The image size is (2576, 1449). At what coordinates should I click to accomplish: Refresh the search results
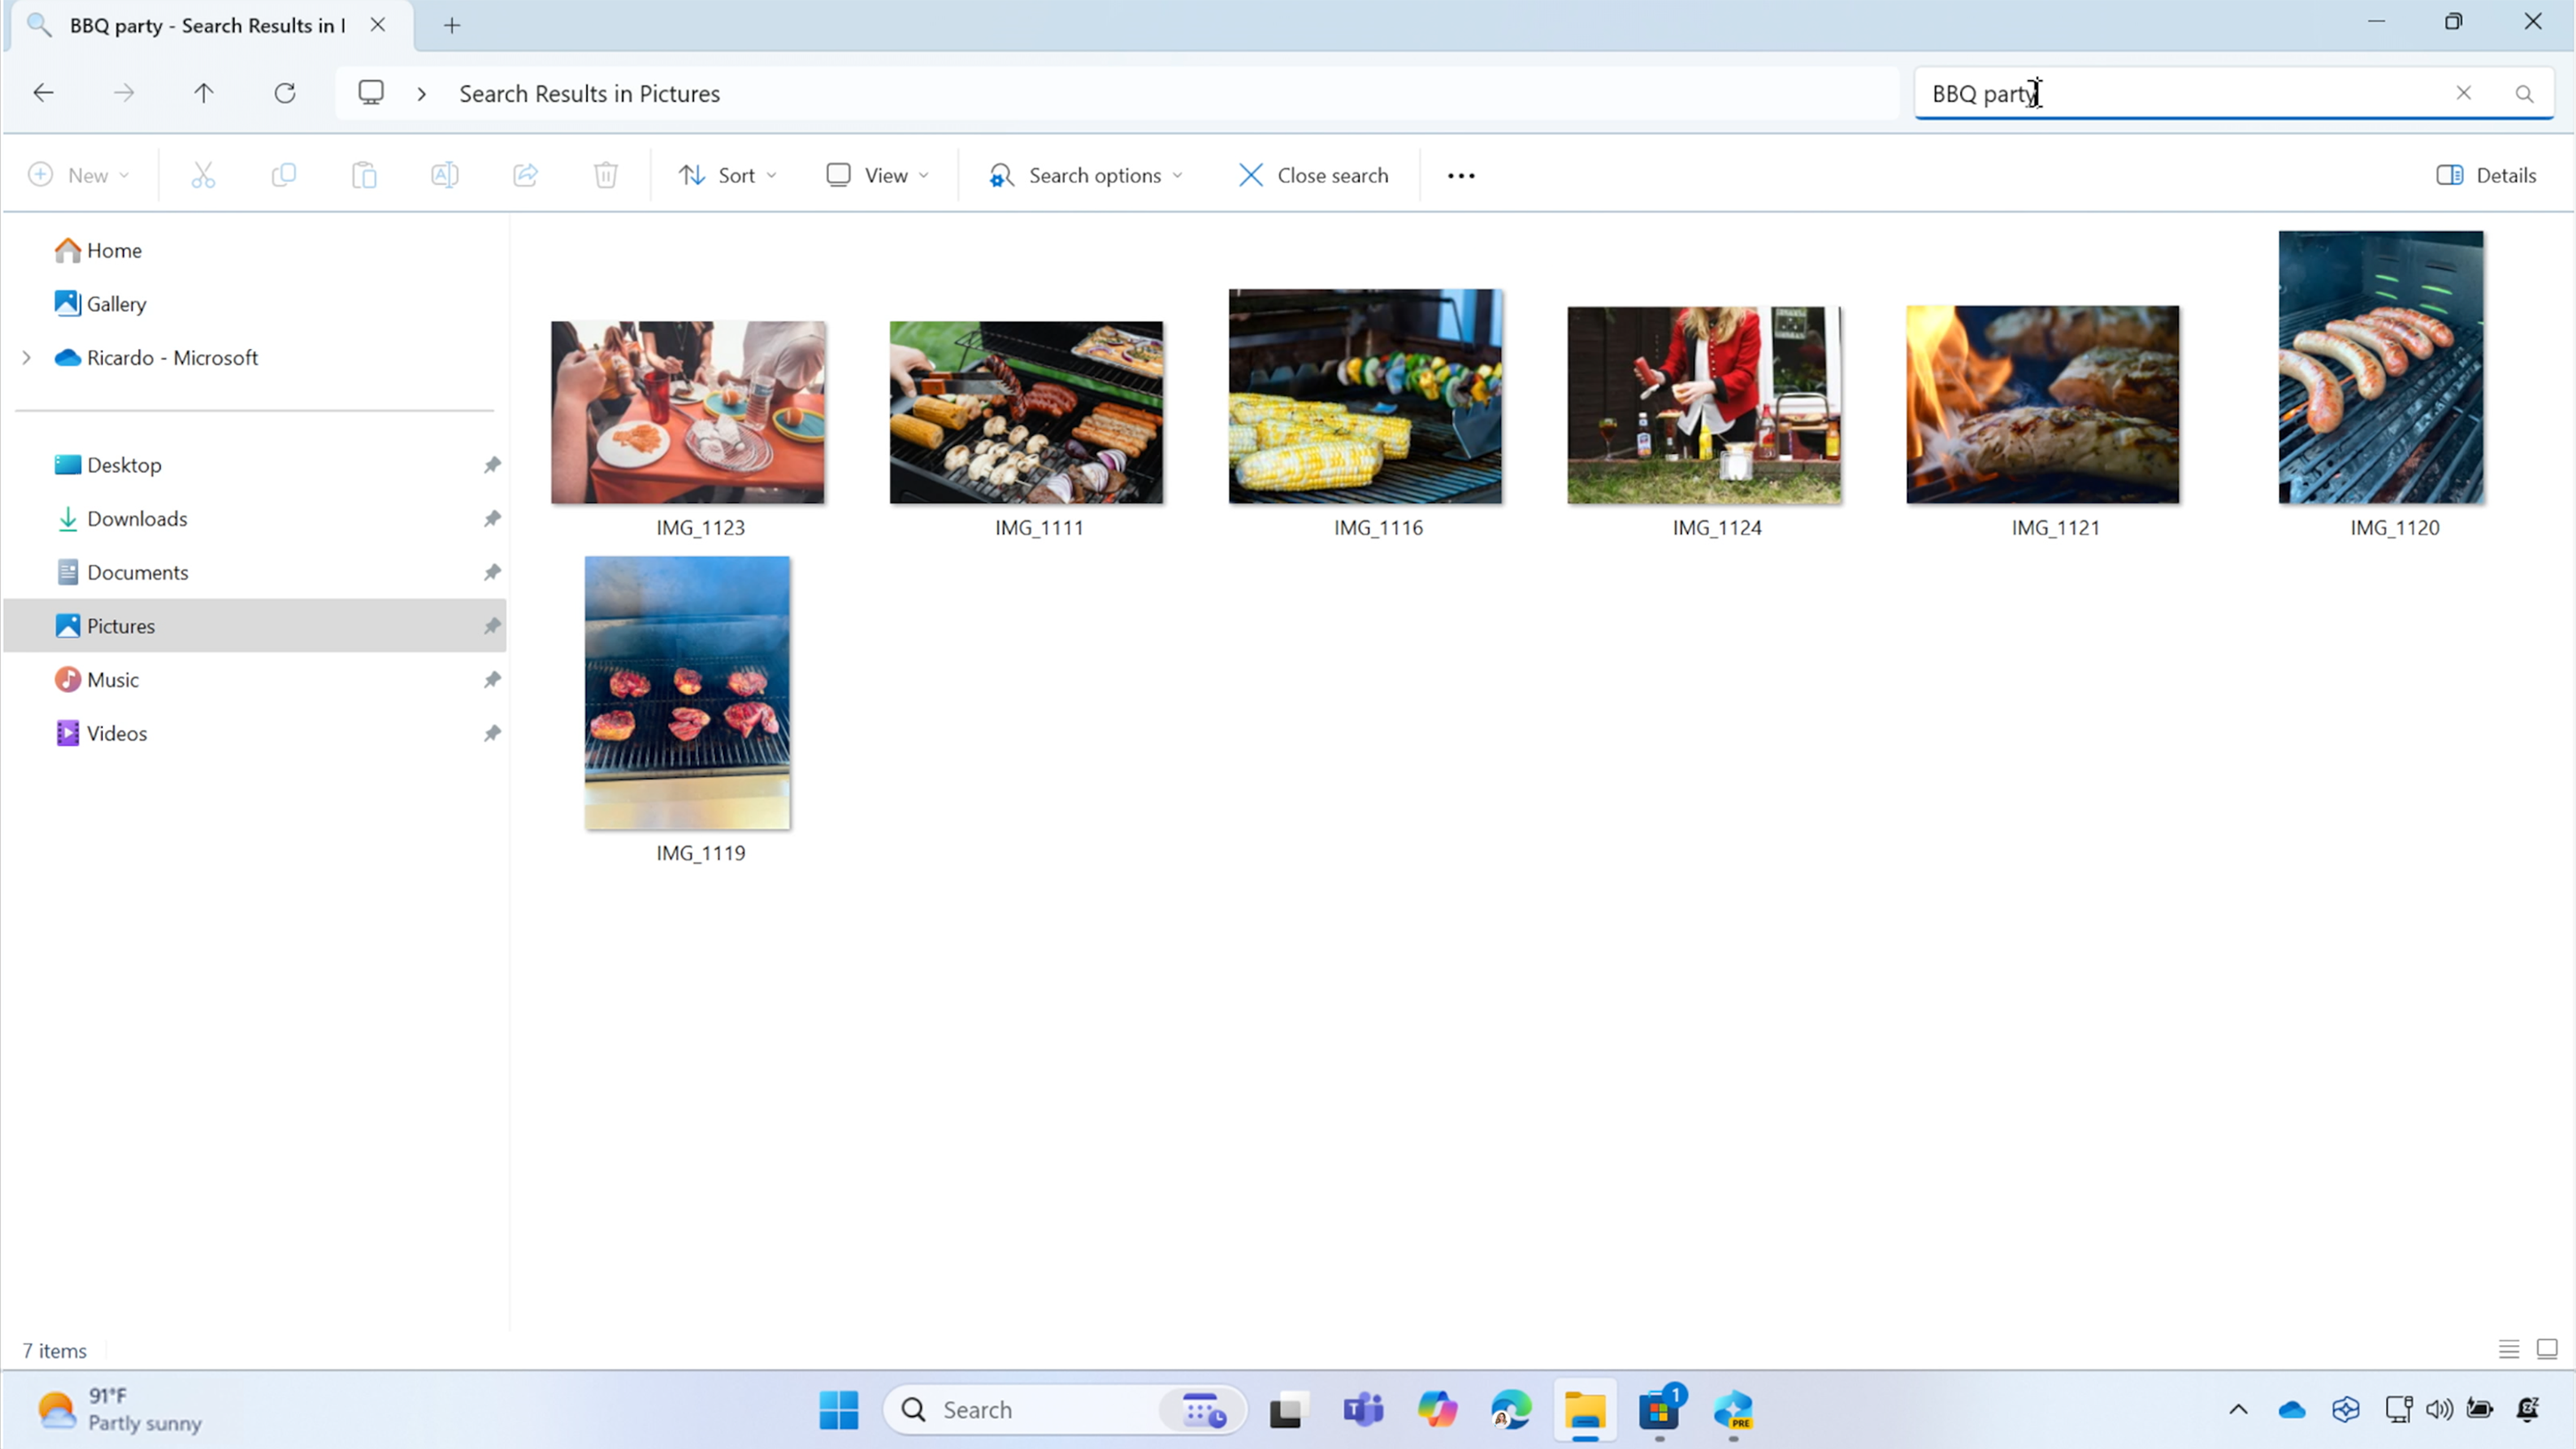[x=284, y=93]
